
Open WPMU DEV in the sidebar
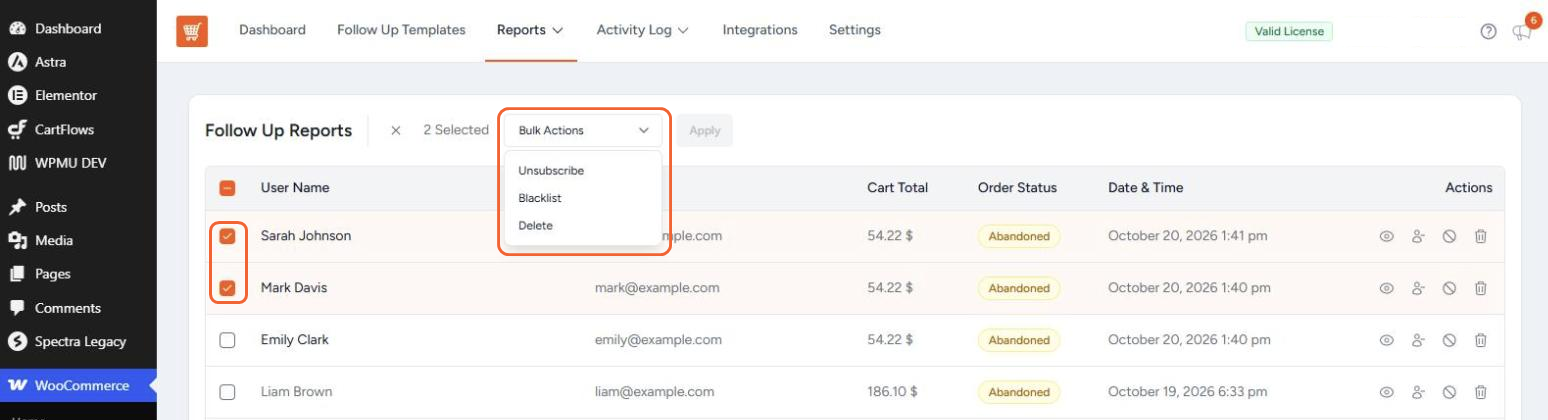tap(70, 162)
